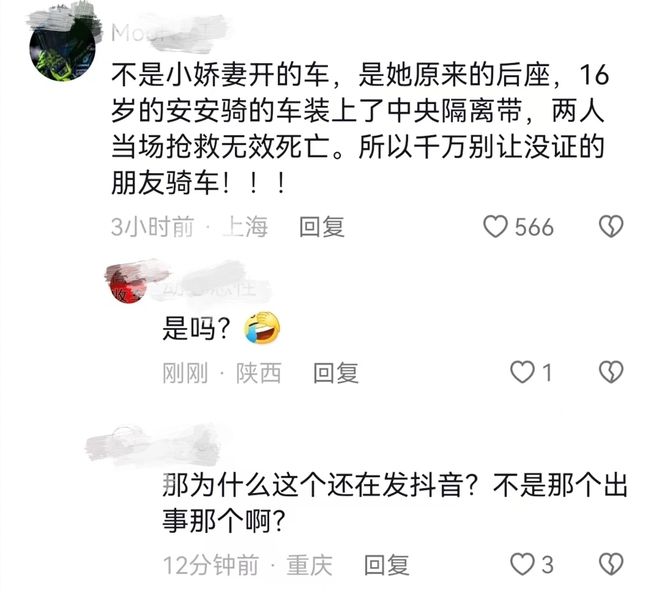Tap the 3小时前 · 上海 timestamp

coord(189,227)
